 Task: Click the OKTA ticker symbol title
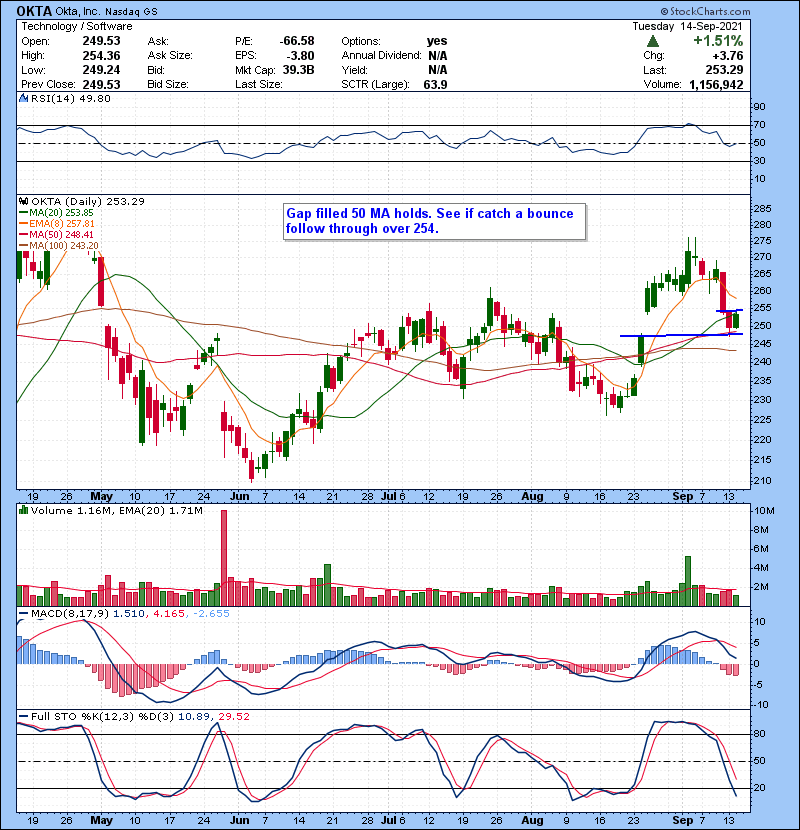34,11
